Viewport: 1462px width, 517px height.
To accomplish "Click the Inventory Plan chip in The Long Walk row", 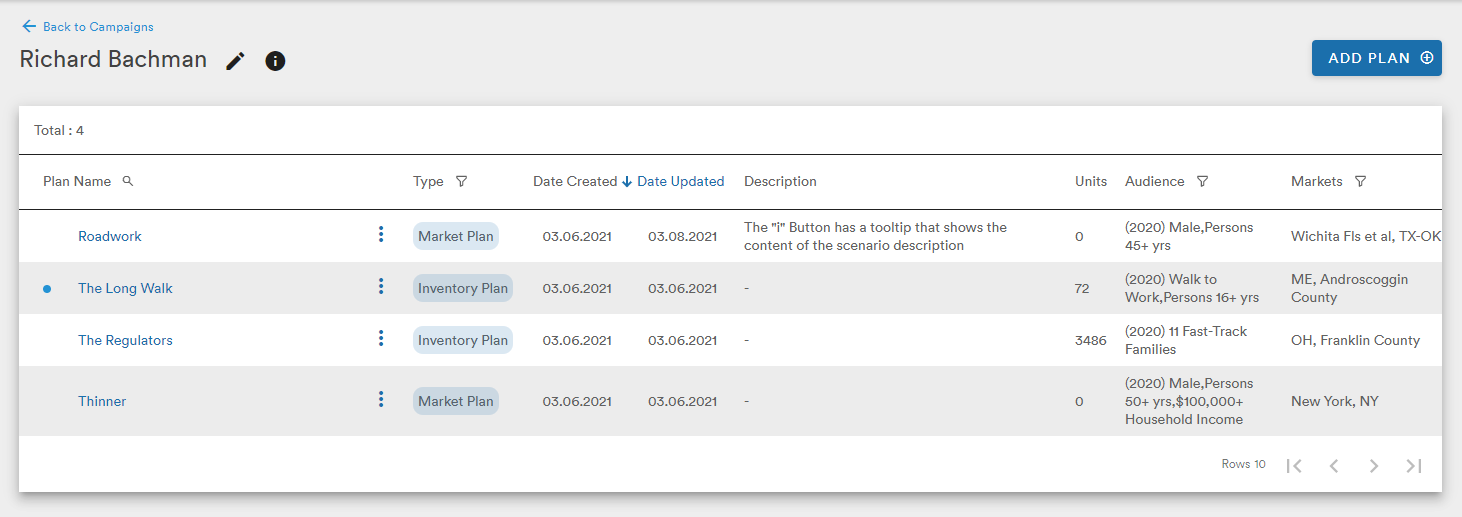I will tap(463, 288).
